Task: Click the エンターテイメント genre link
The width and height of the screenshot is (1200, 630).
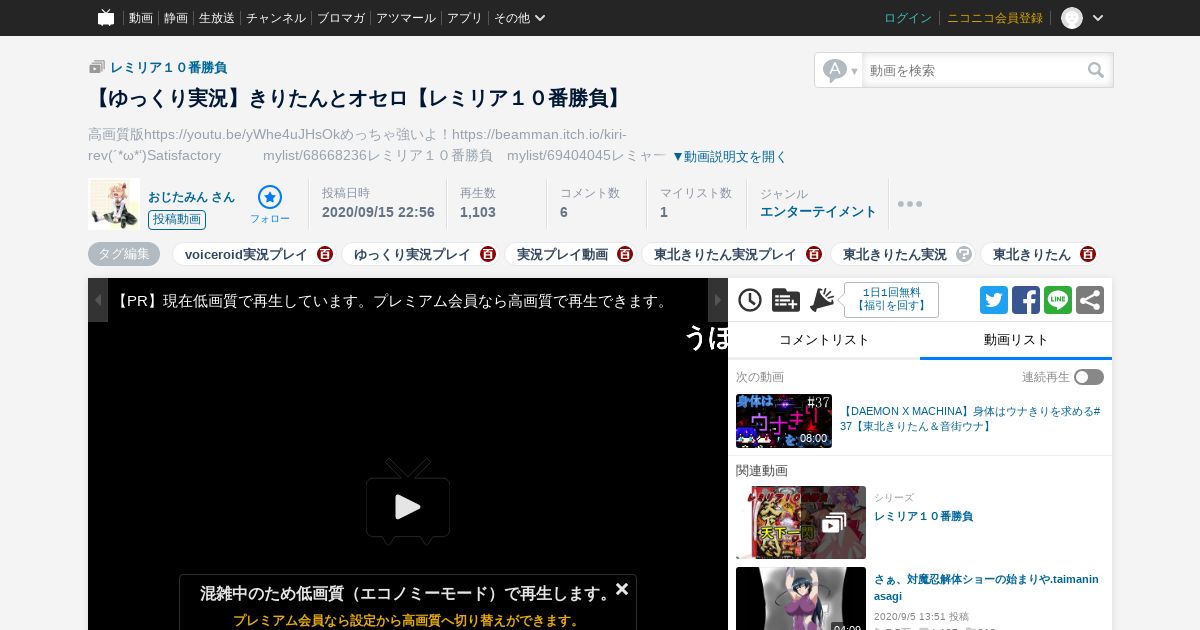Action: pyautogui.click(x=818, y=212)
